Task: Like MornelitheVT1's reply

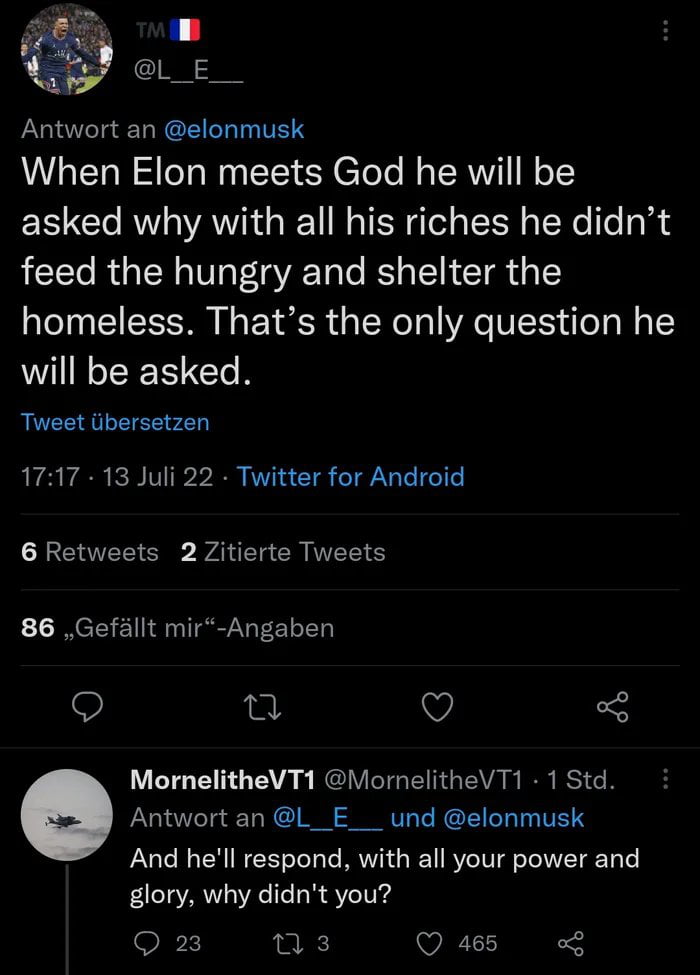Action: [431, 943]
